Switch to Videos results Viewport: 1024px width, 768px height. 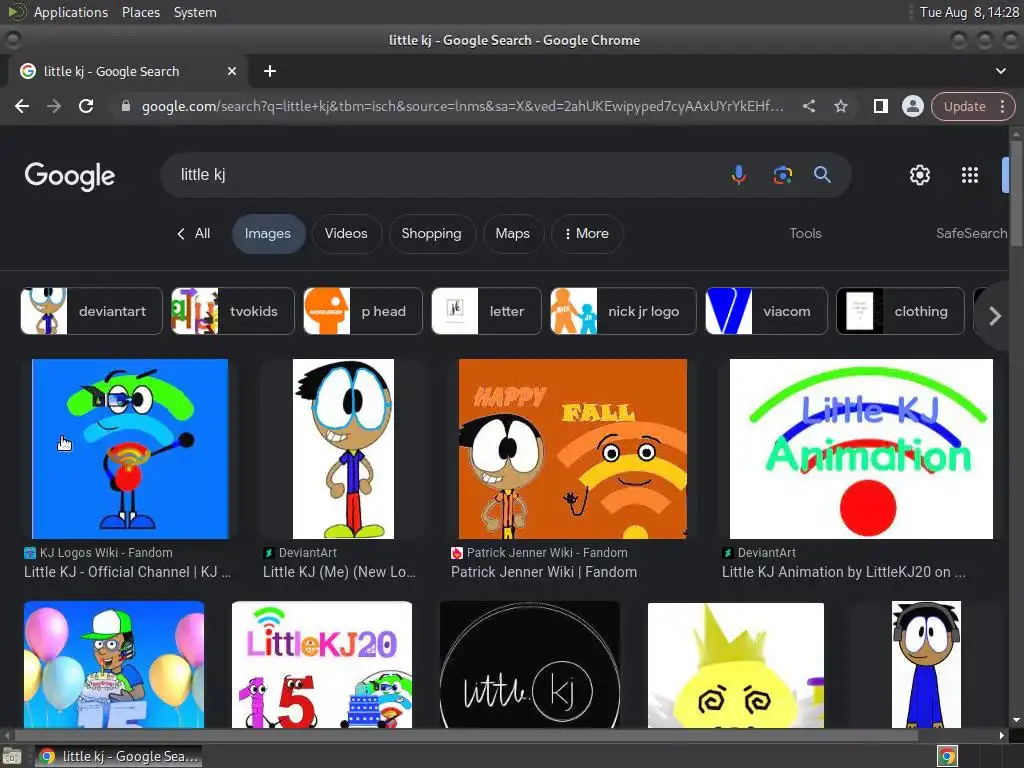(x=346, y=234)
